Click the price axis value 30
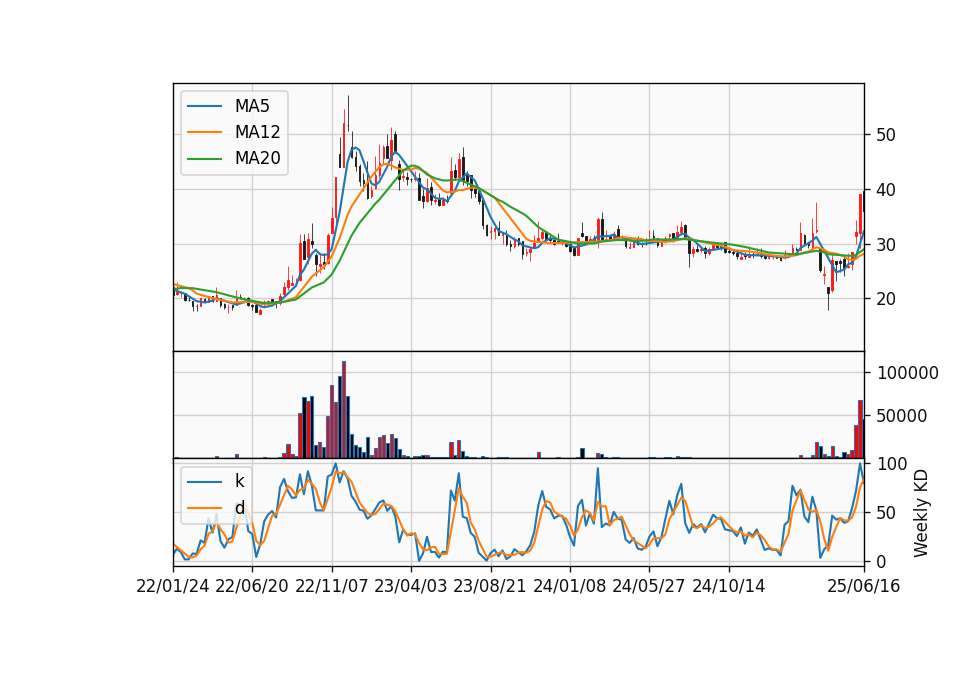The width and height of the screenshot is (960, 690). 886,244
